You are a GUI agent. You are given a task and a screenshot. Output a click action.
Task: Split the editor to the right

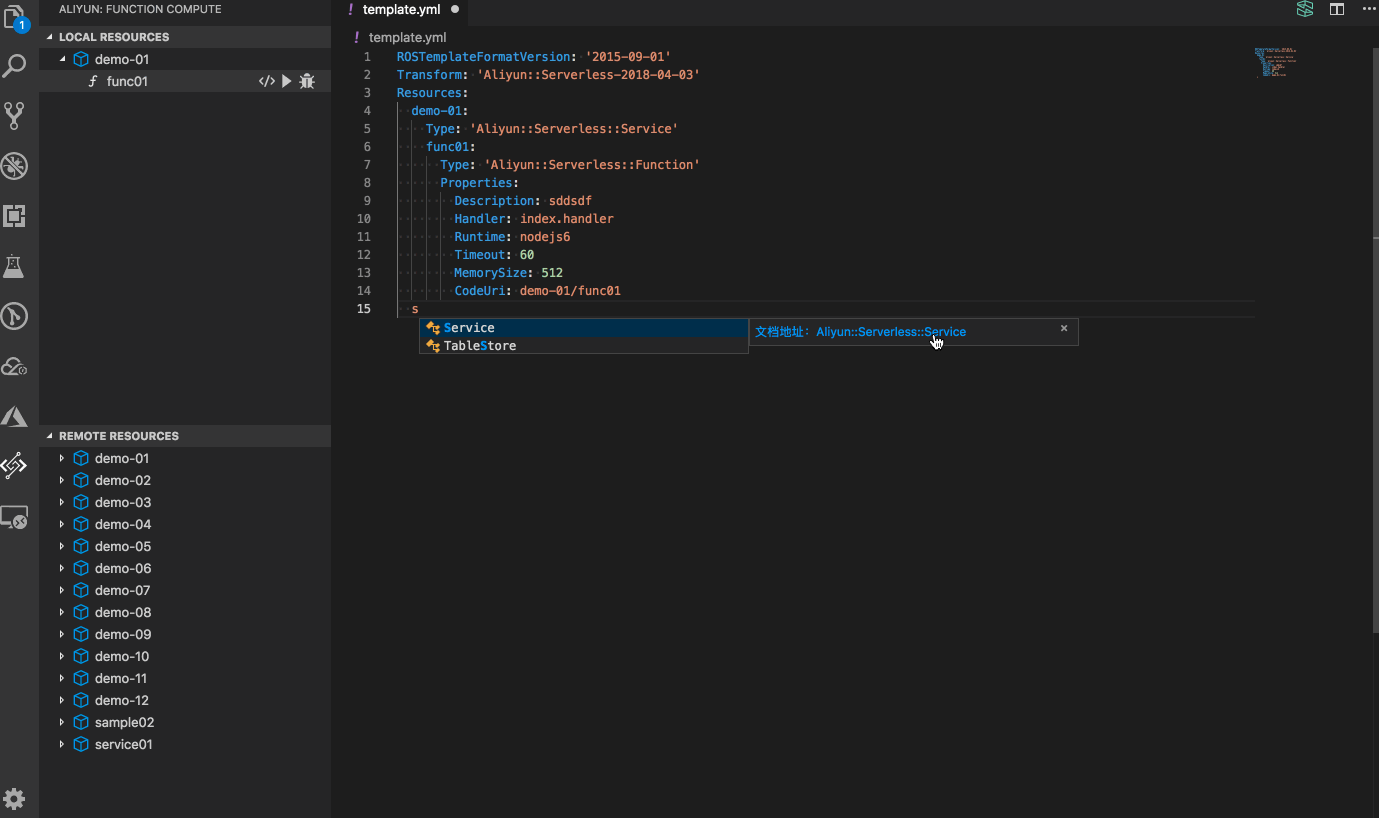(1337, 10)
